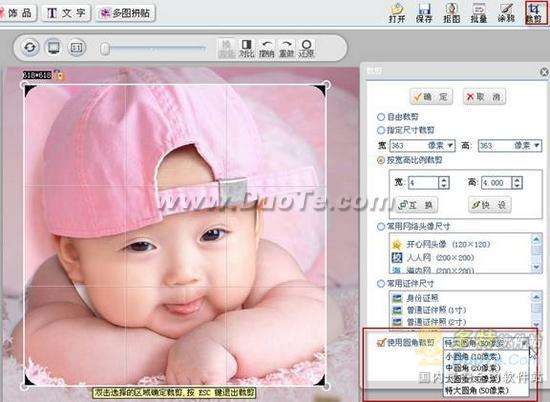Click the 还原 restore icon
This screenshot has width=550, height=402.
click(306, 48)
